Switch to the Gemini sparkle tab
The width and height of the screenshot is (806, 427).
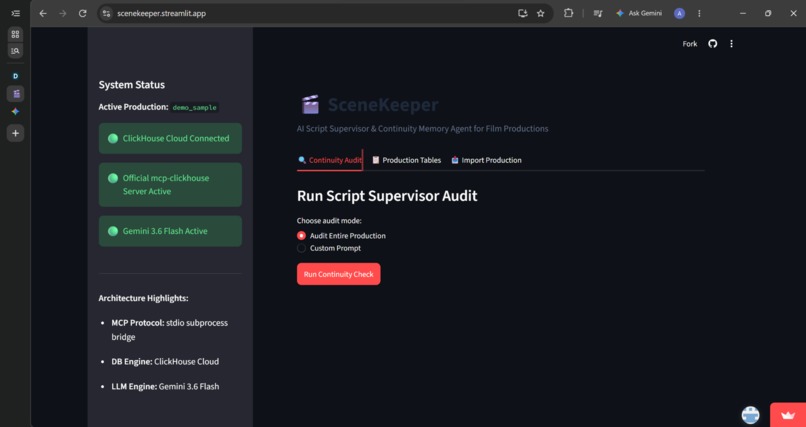click(15, 112)
